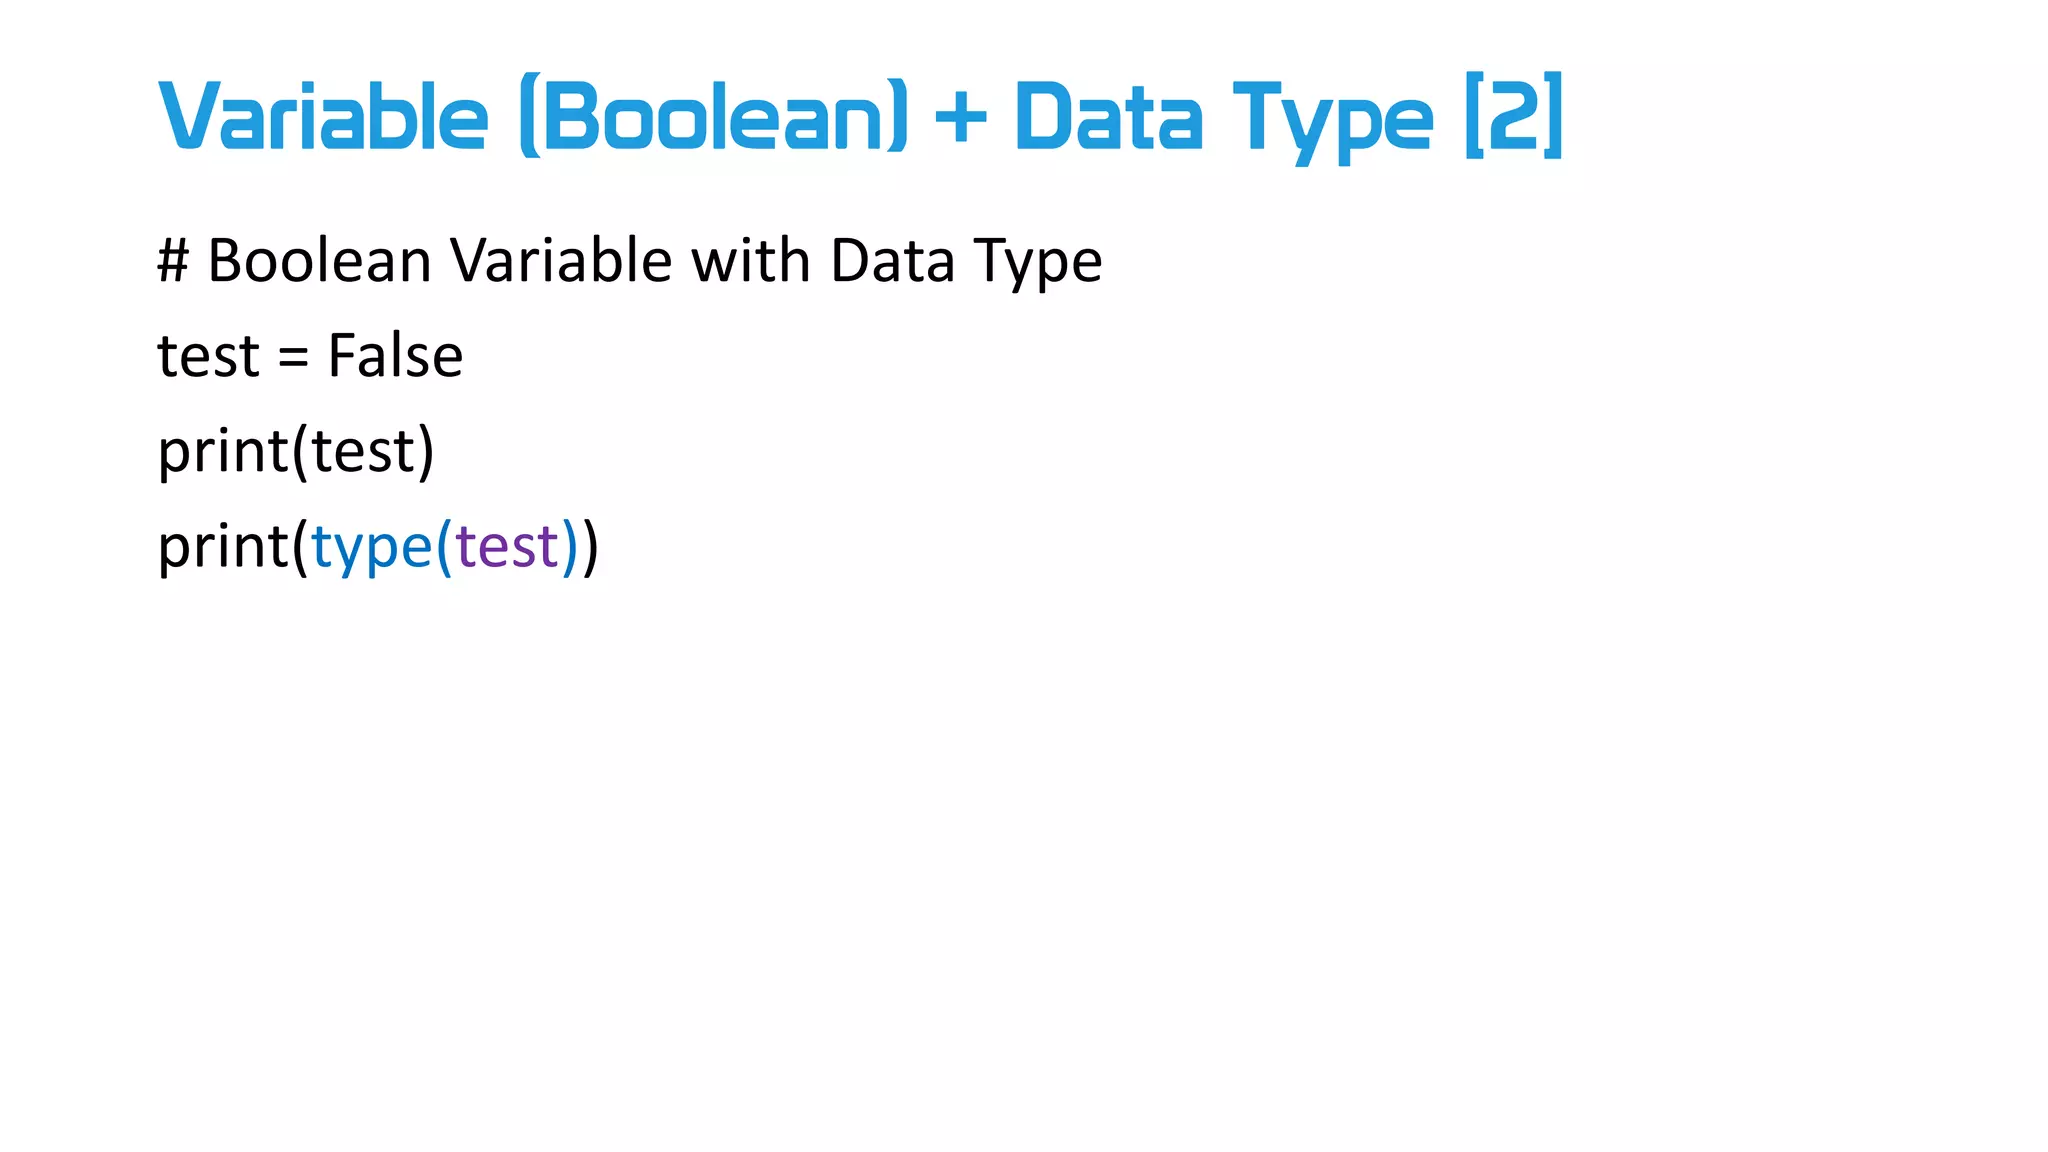Click the 'print' word in 'print(type(test))'
Viewport: 2048px width, 1152px height.
[224, 547]
